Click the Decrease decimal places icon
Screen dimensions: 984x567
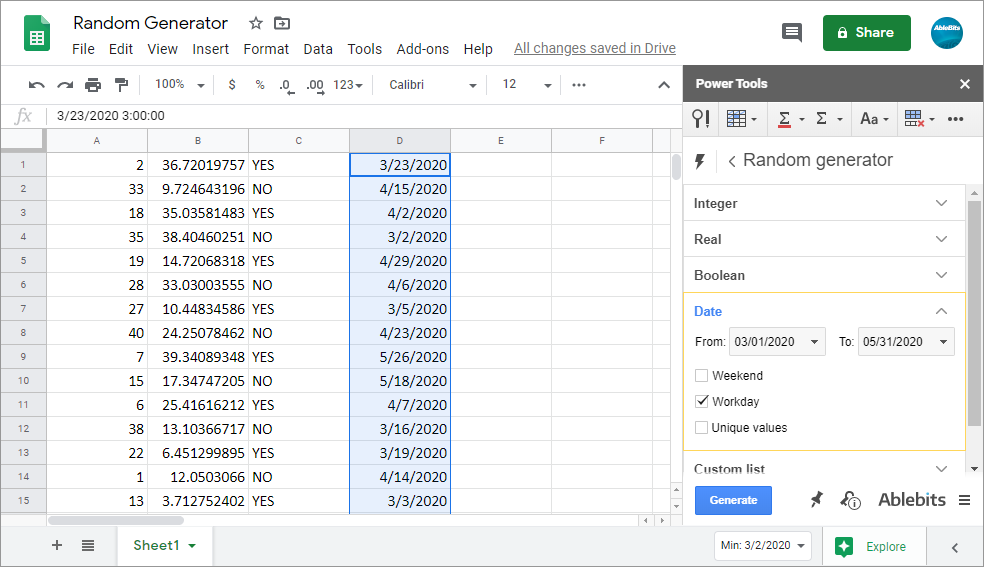pos(287,86)
